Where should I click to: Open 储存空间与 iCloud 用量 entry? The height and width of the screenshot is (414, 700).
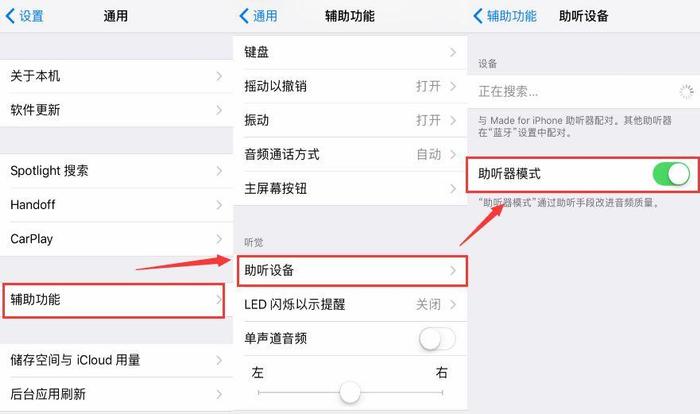(117, 360)
